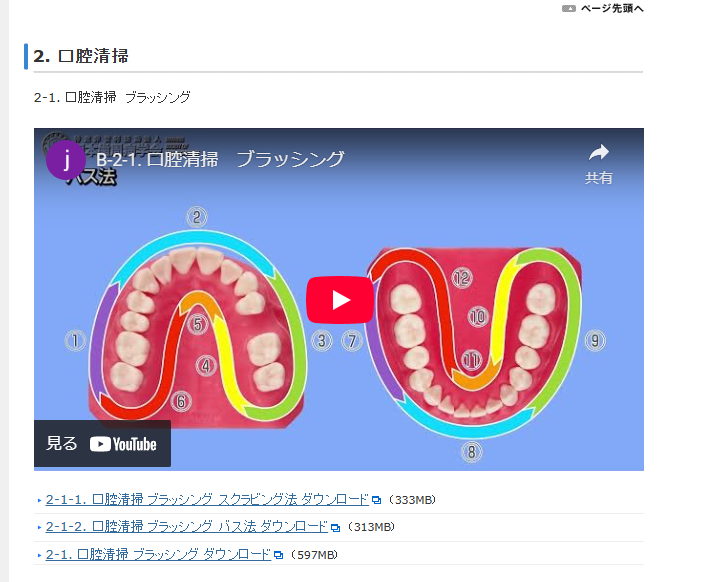The width and height of the screenshot is (702, 582).
Task: Click the up-arrow icon beside ページ先頭へ
Action: pos(569,9)
